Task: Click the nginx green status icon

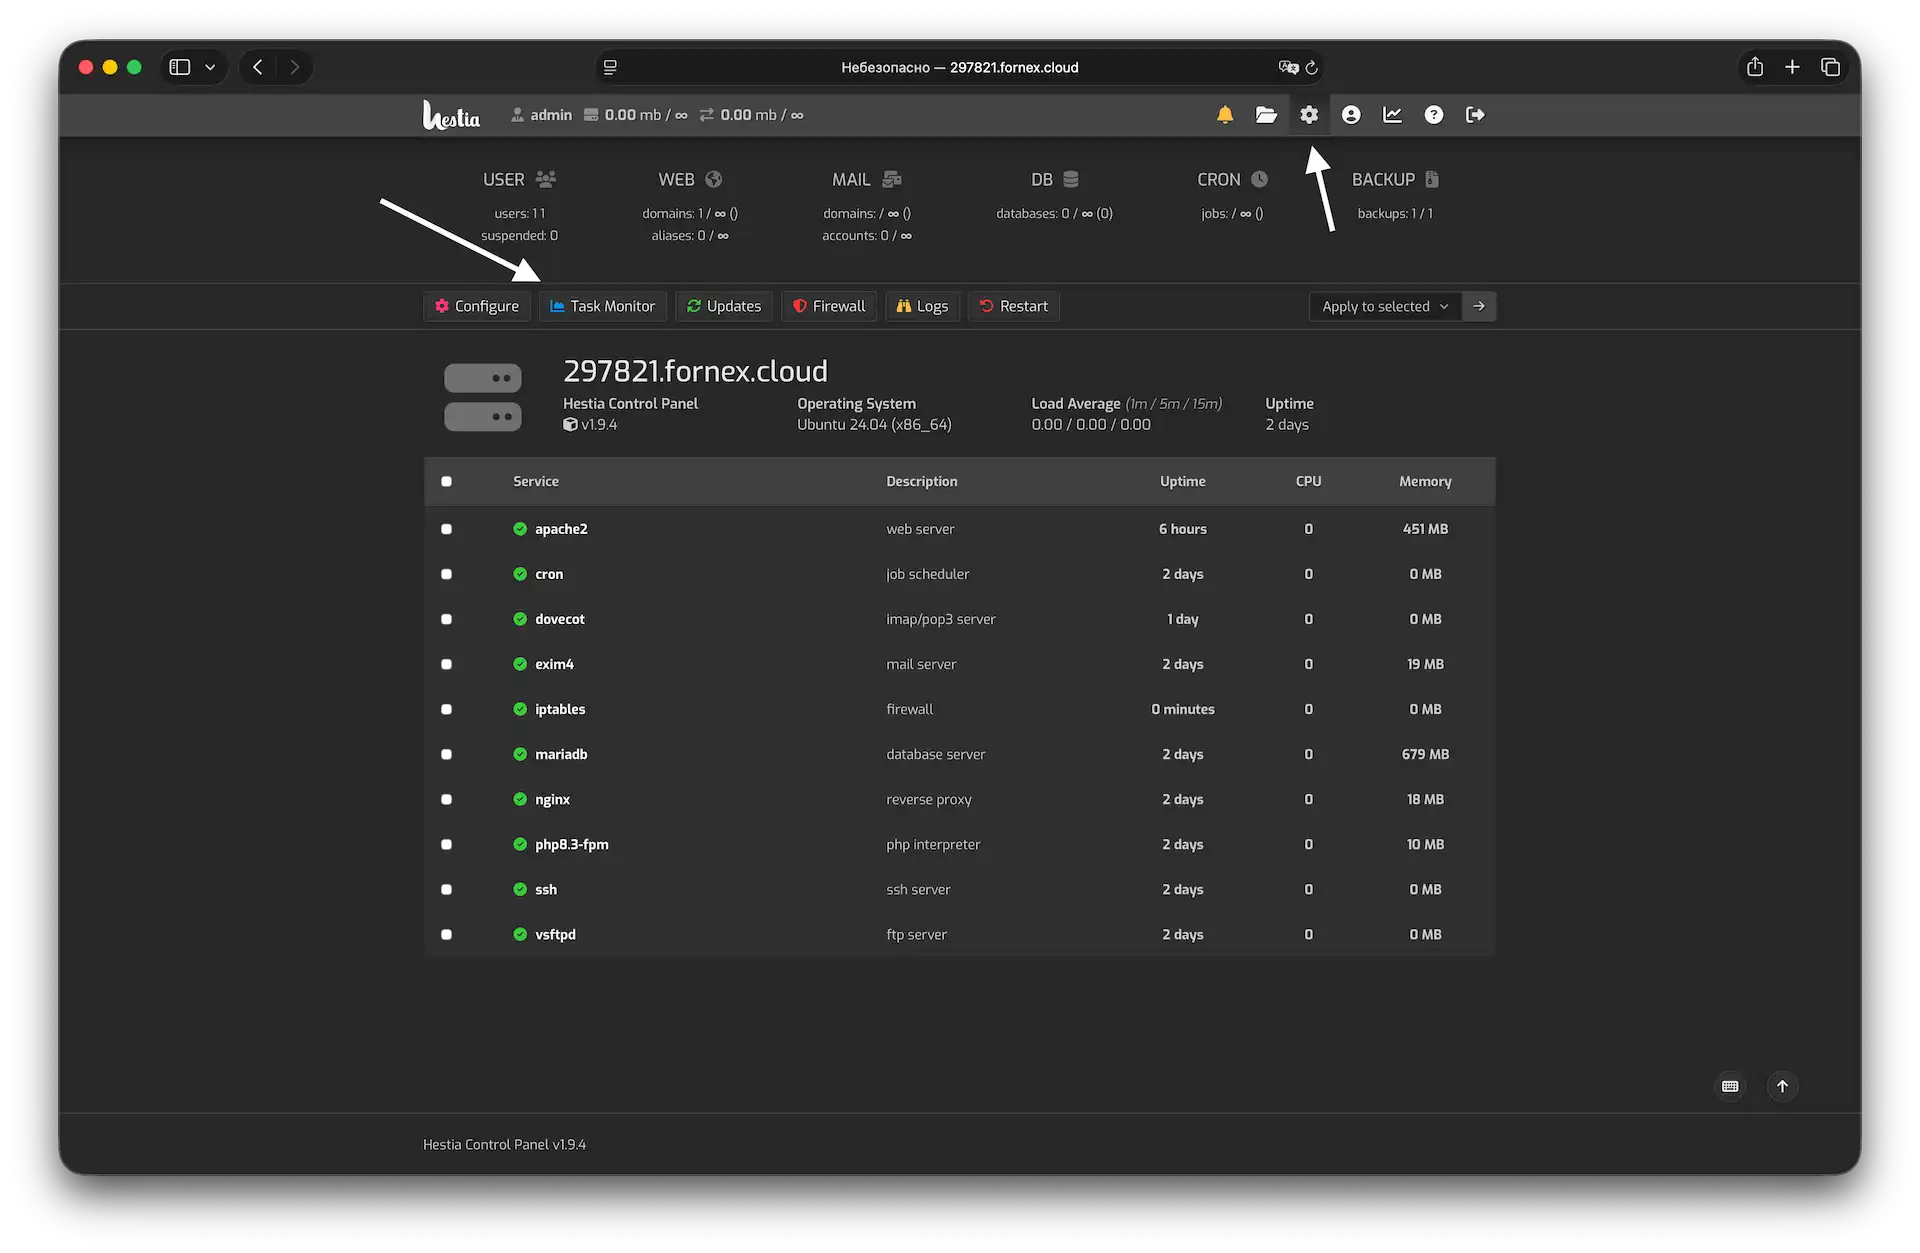Action: click(x=520, y=799)
